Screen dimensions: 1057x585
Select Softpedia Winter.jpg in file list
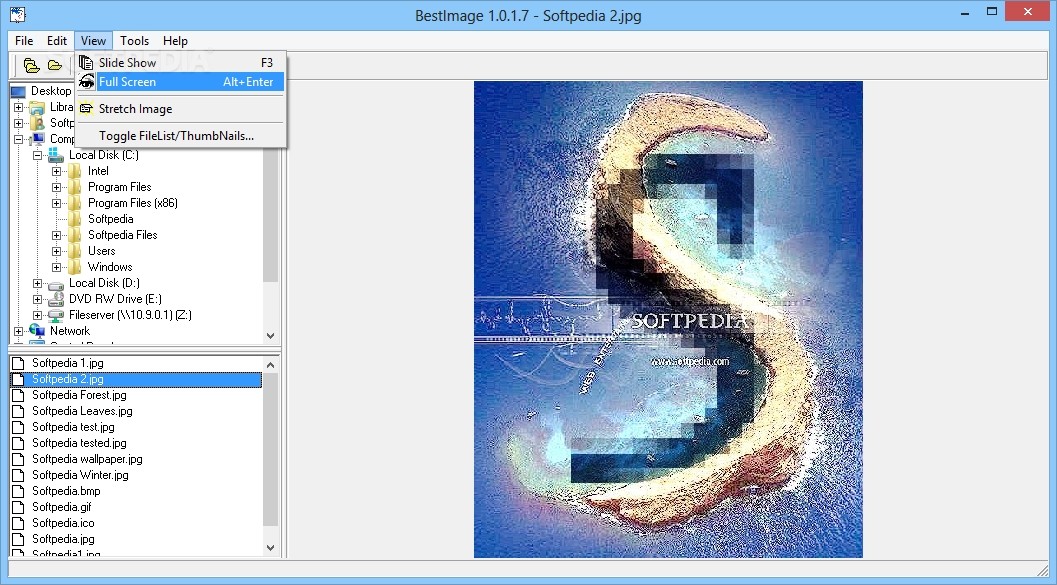click(80, 475)
